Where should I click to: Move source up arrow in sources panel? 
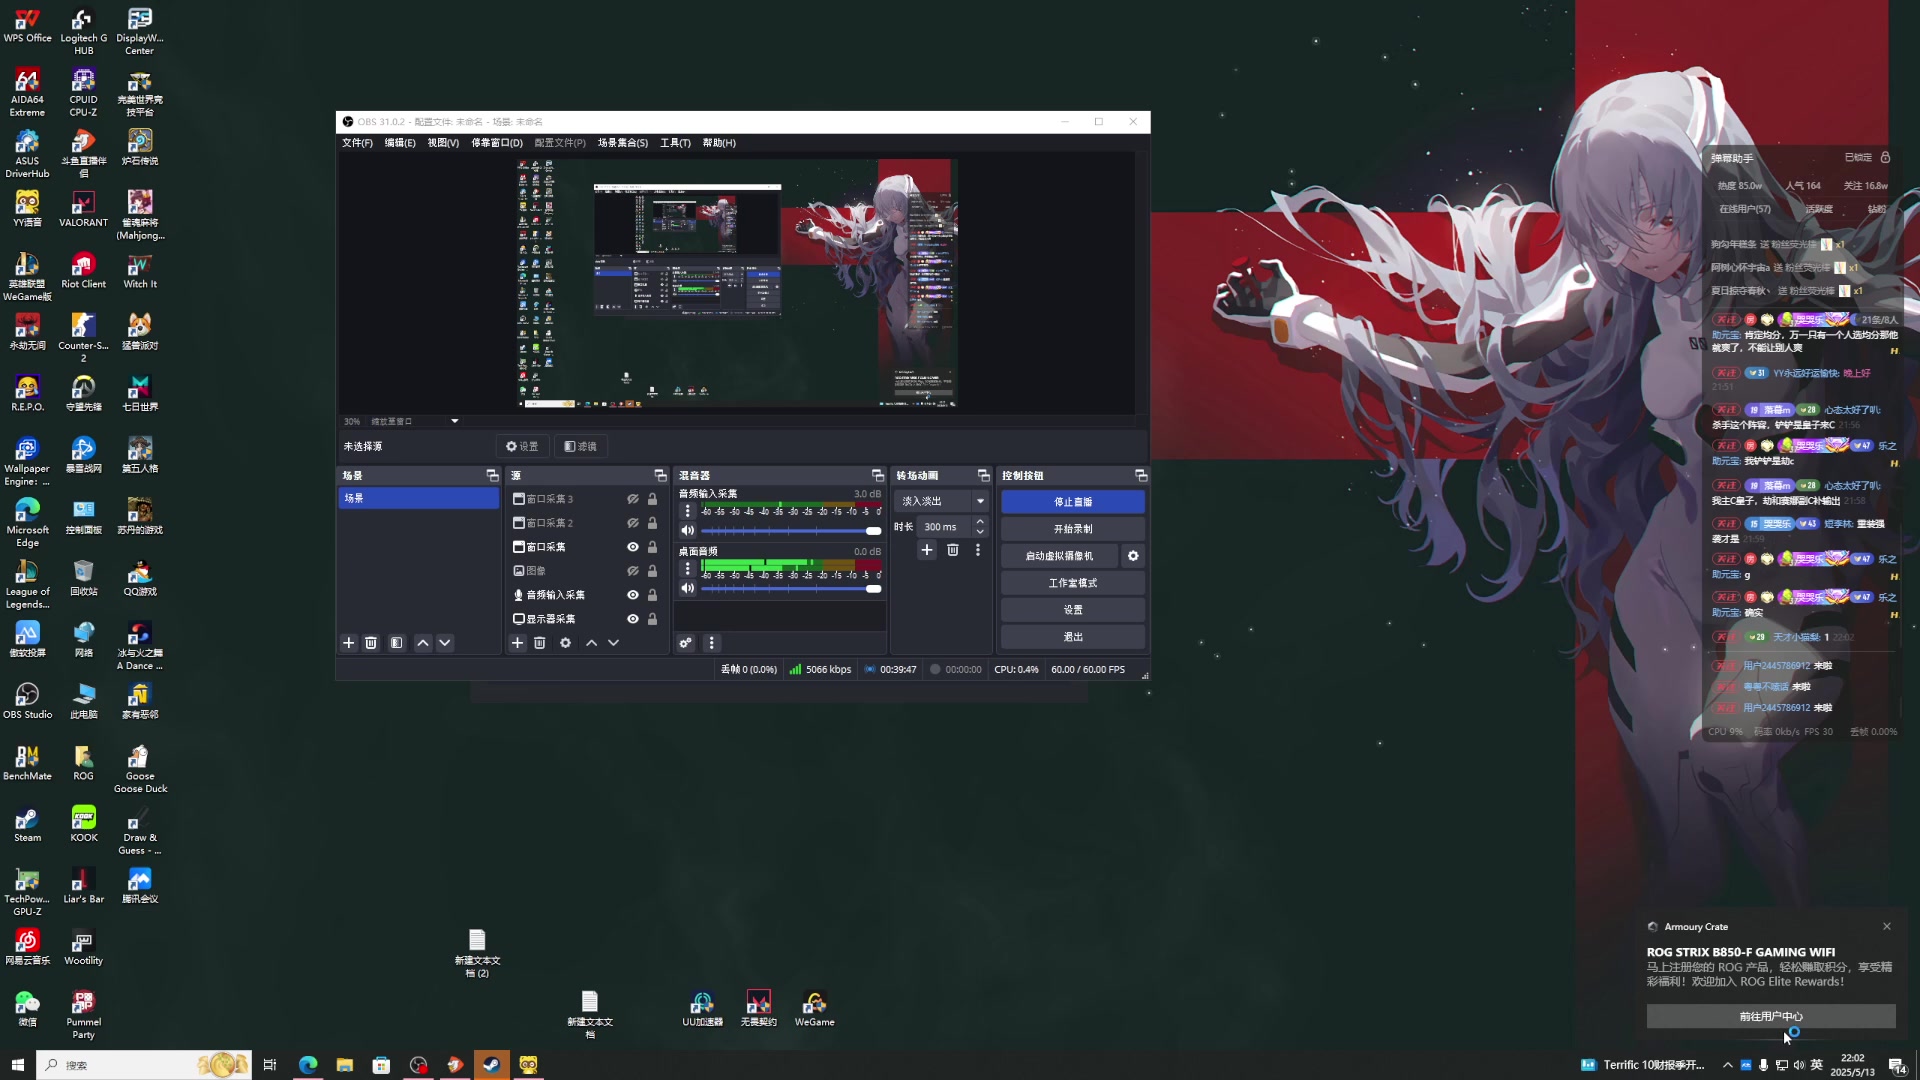point(592,643)
